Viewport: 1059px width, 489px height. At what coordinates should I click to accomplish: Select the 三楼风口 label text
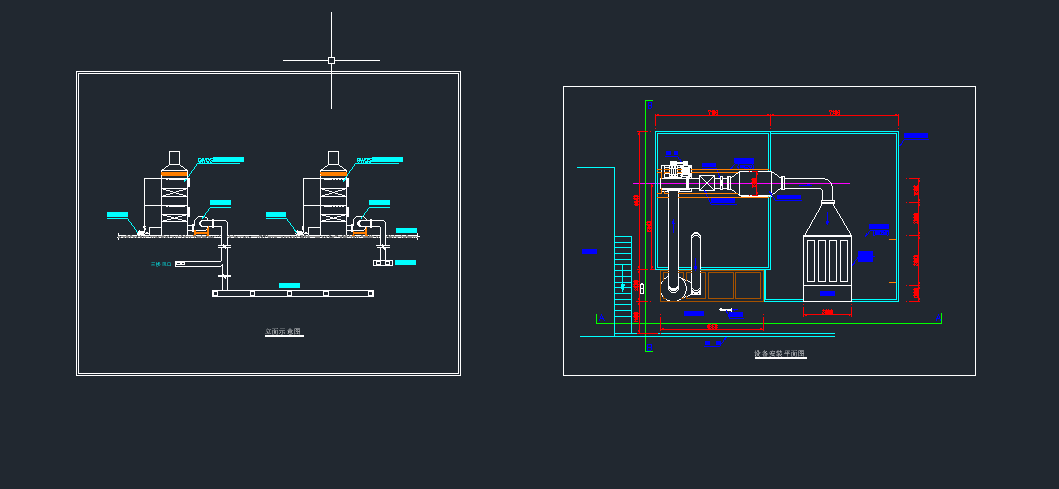point(161,264)
